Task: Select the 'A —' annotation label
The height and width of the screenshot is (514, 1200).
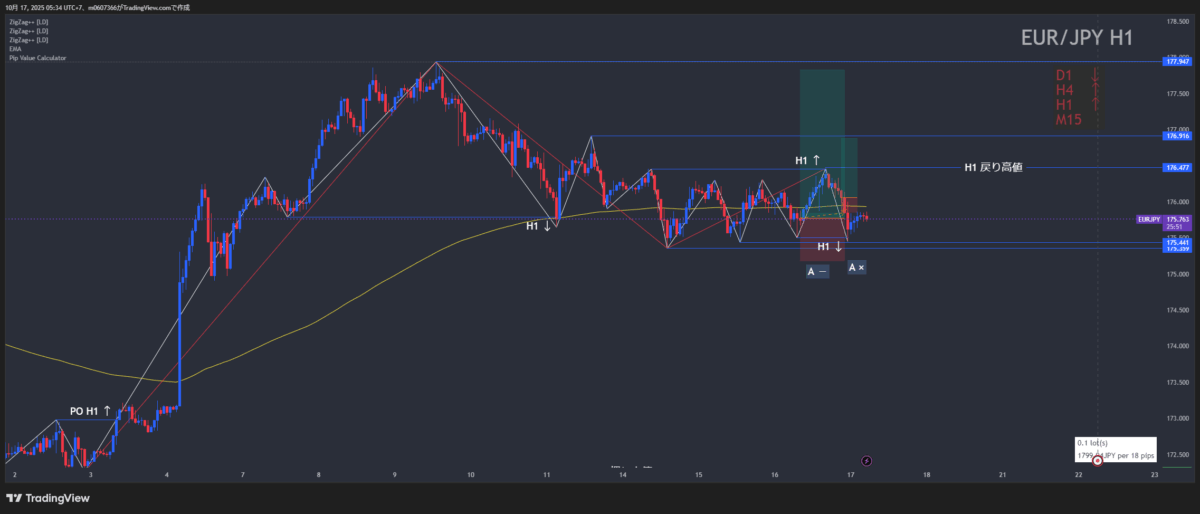Action: 816,271
